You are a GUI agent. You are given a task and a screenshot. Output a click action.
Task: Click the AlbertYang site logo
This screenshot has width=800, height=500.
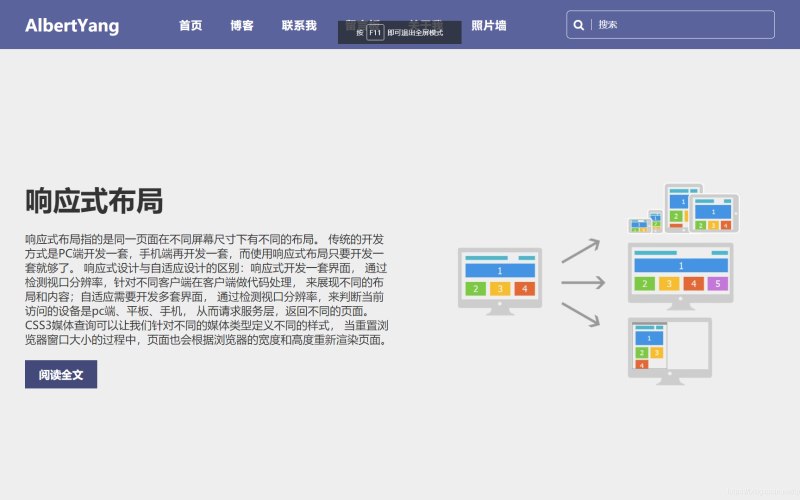[72, 26]
